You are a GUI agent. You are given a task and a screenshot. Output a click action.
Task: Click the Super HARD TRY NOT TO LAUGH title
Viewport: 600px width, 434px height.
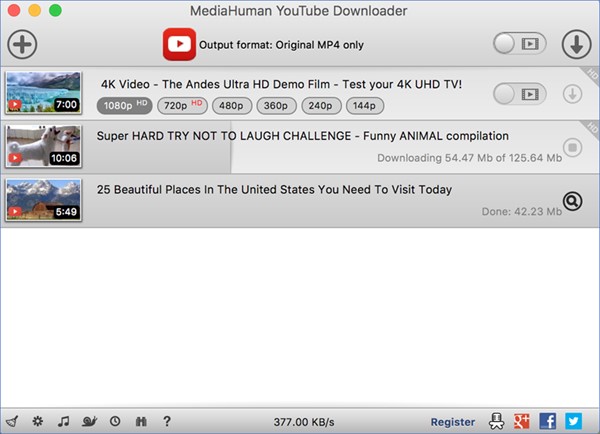pos(303,136)
